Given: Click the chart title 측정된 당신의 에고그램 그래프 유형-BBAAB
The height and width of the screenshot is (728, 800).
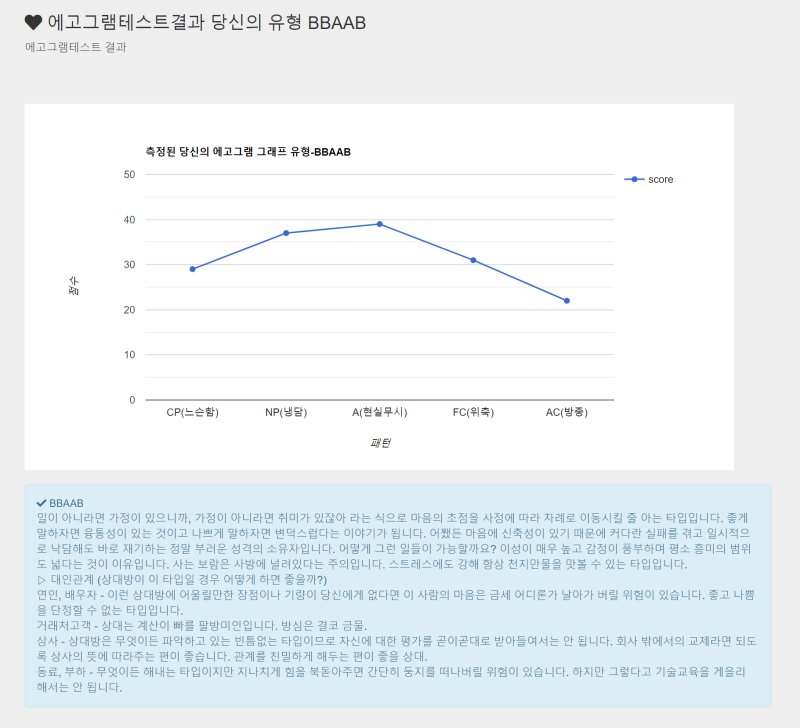Looking at the screenshot, I should [x=246, y=153].
